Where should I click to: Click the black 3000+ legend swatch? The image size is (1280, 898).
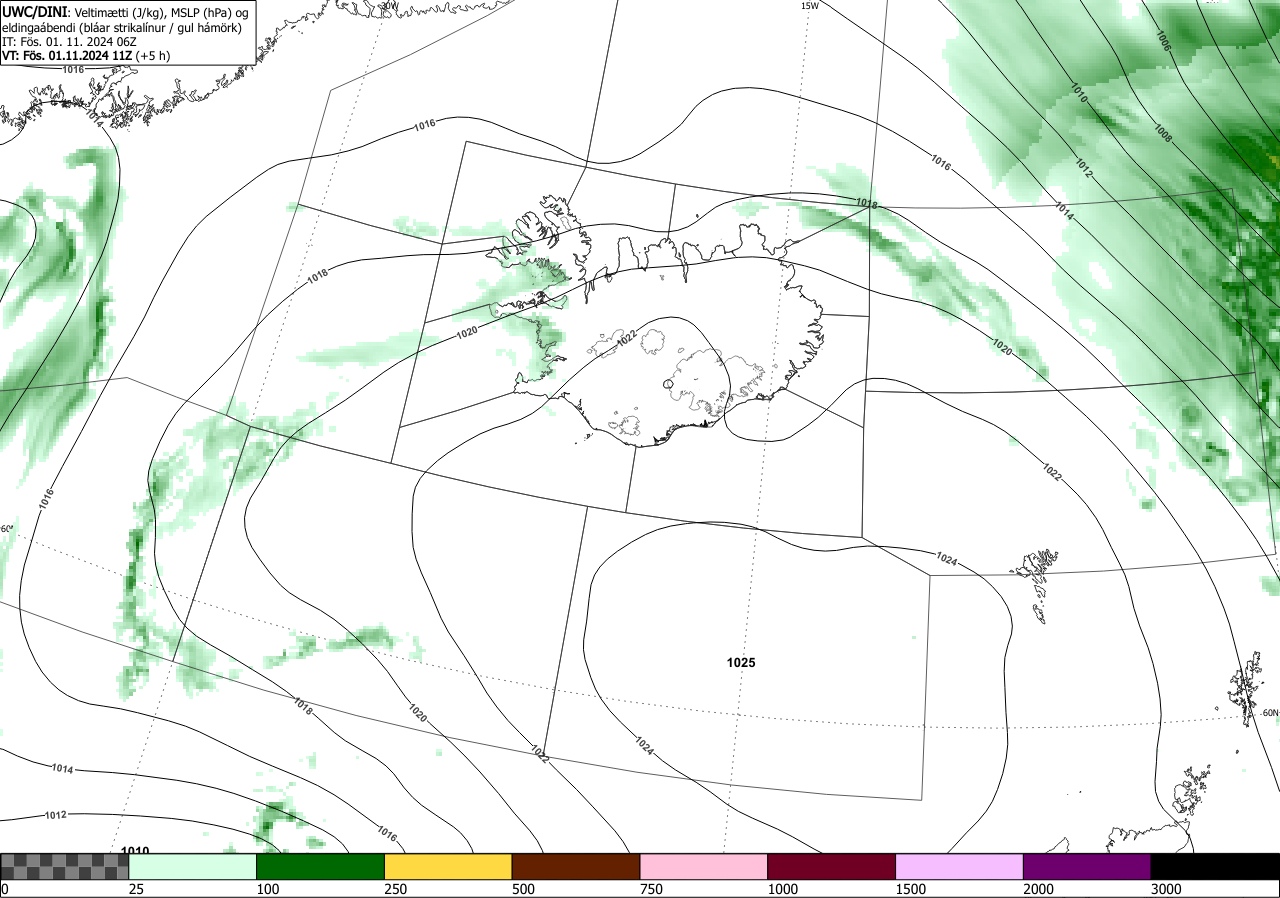tap(1215, 866)
